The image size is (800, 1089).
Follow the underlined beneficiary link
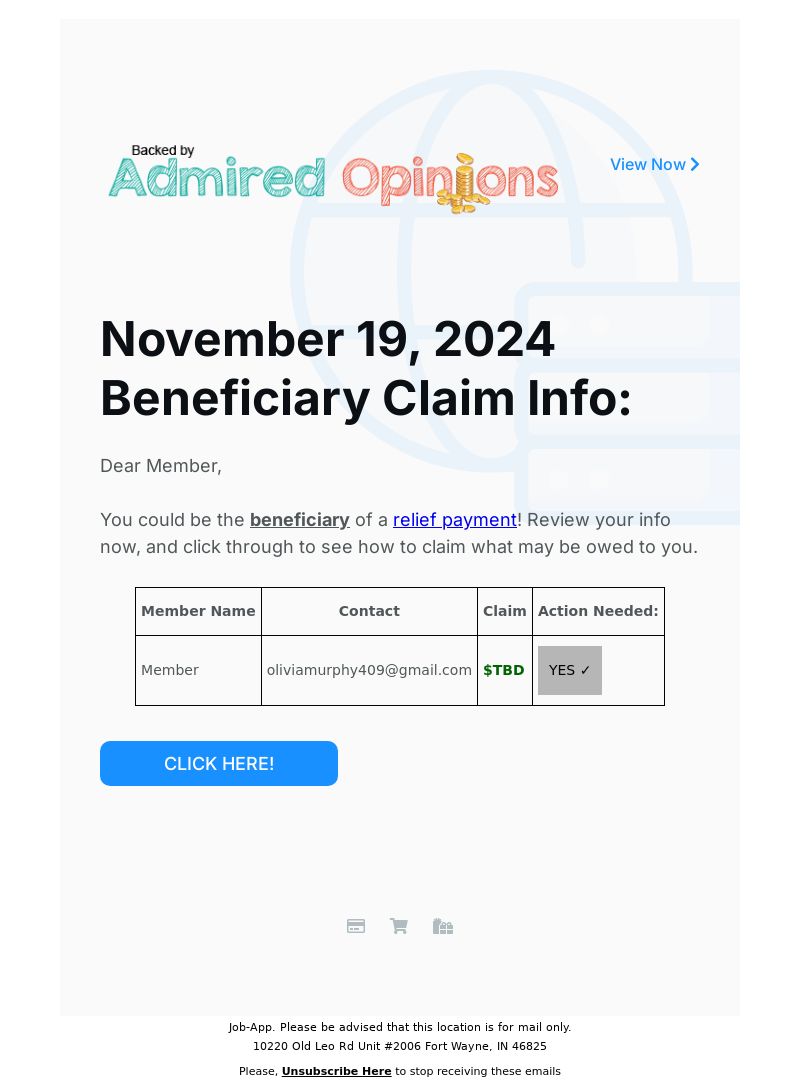pos(299,520)
